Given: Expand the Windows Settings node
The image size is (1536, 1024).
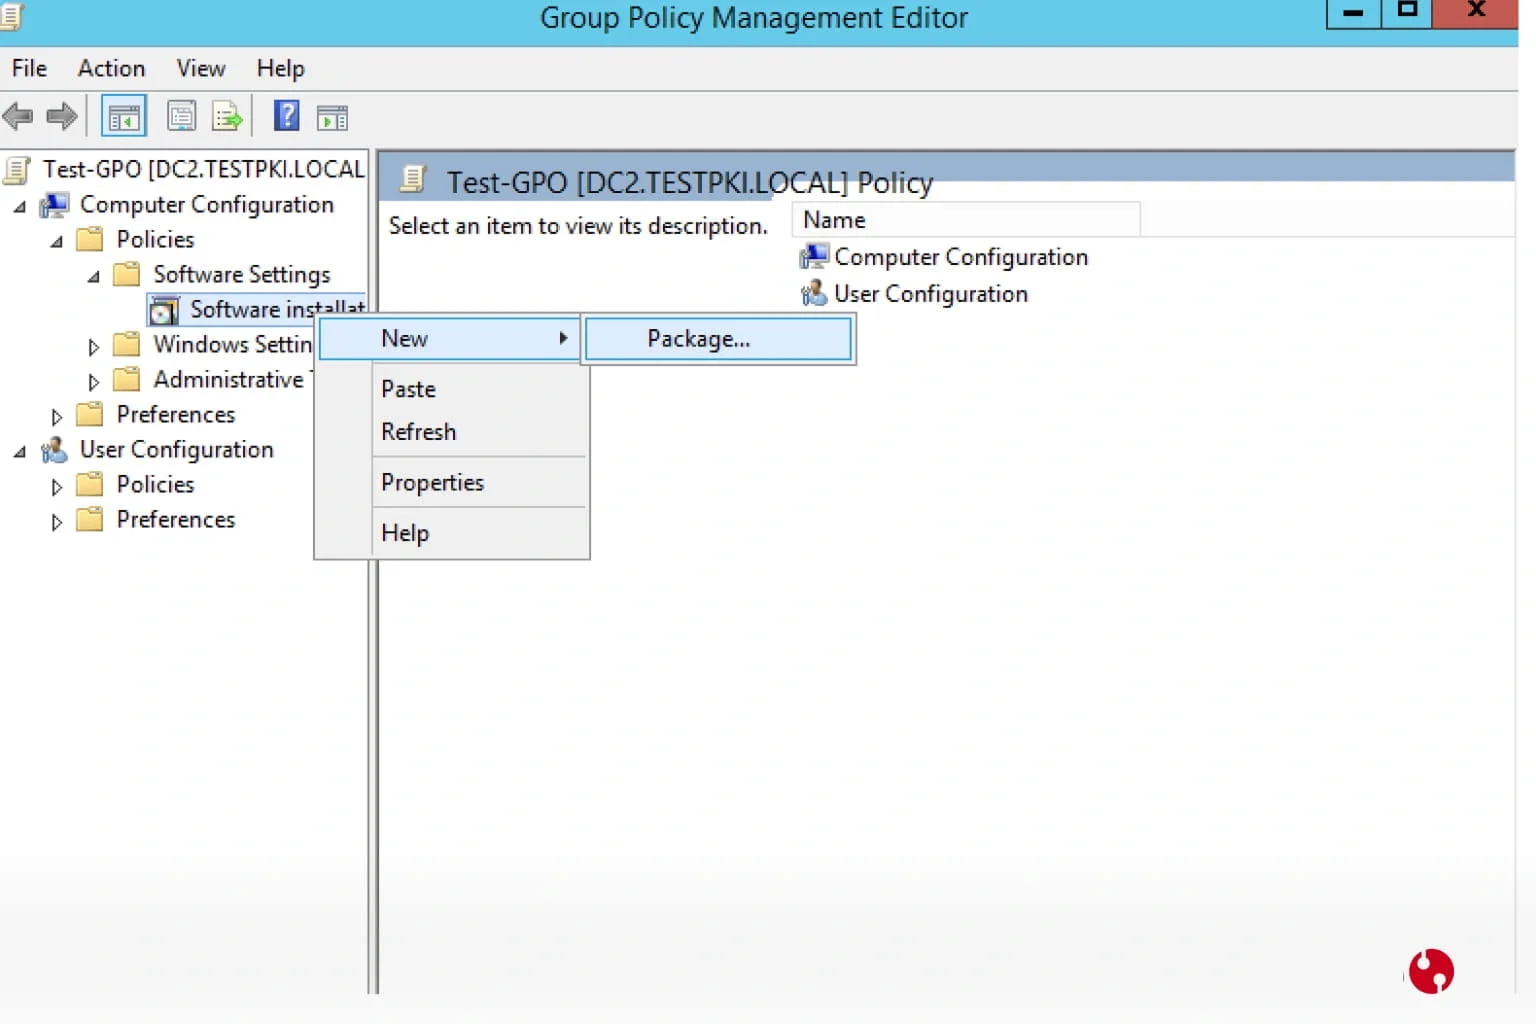Looking at the screenshot, I should tap(93, 347).
